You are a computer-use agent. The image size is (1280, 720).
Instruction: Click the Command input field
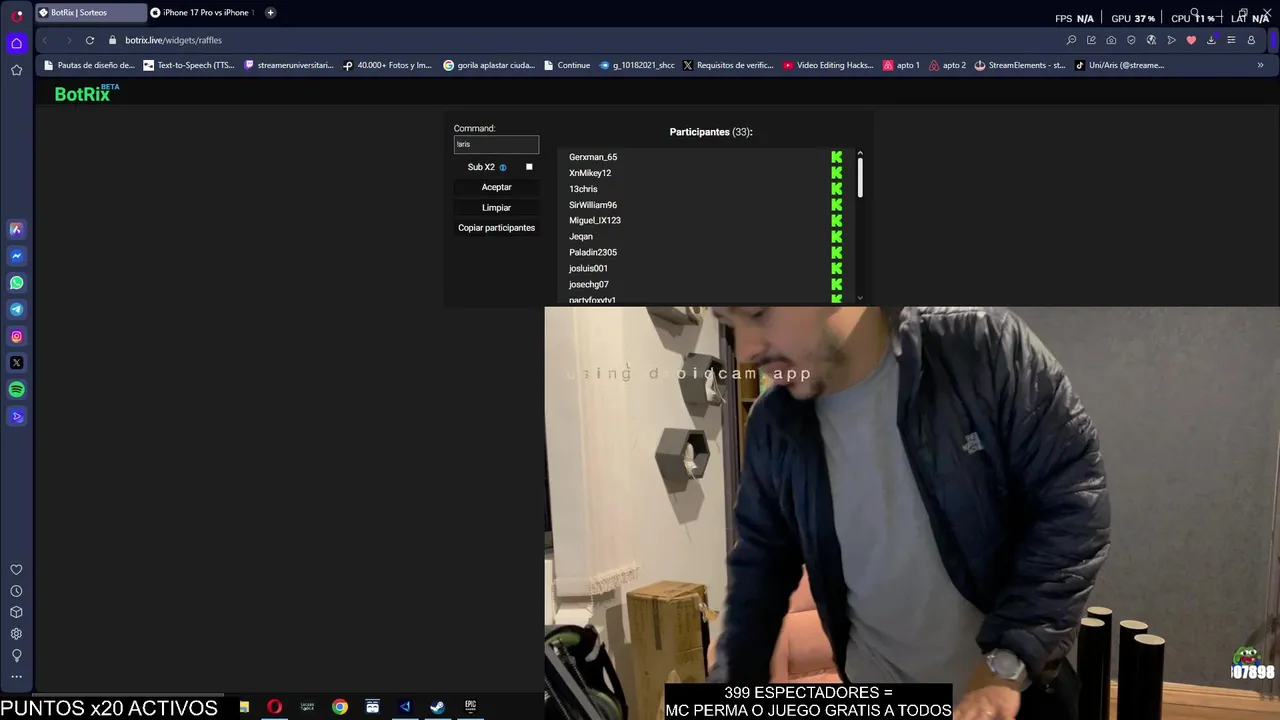pos(496,144)
